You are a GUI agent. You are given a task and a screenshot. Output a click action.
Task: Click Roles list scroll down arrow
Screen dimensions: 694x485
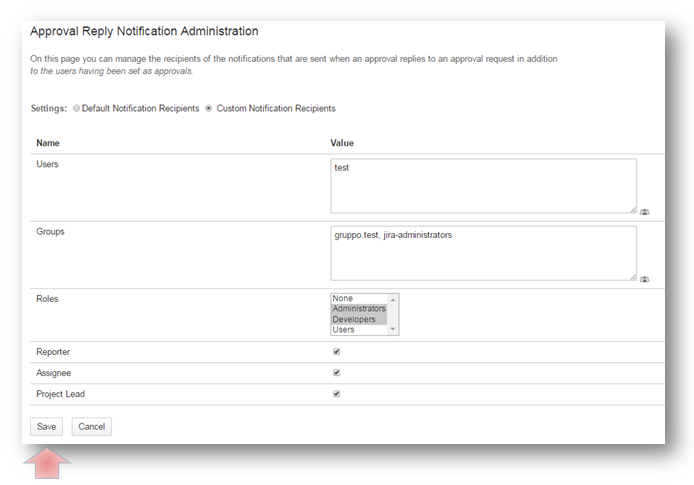click(393, 329)
